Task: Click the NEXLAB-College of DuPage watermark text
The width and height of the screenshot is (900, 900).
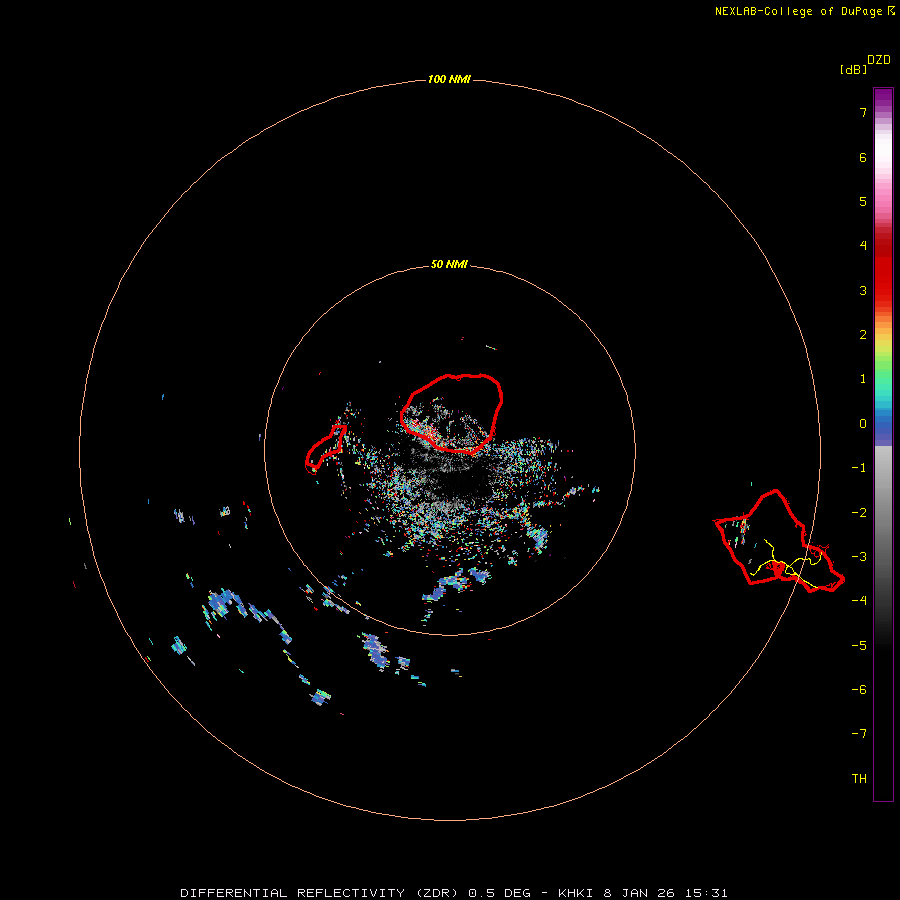Action: (804, 11)
